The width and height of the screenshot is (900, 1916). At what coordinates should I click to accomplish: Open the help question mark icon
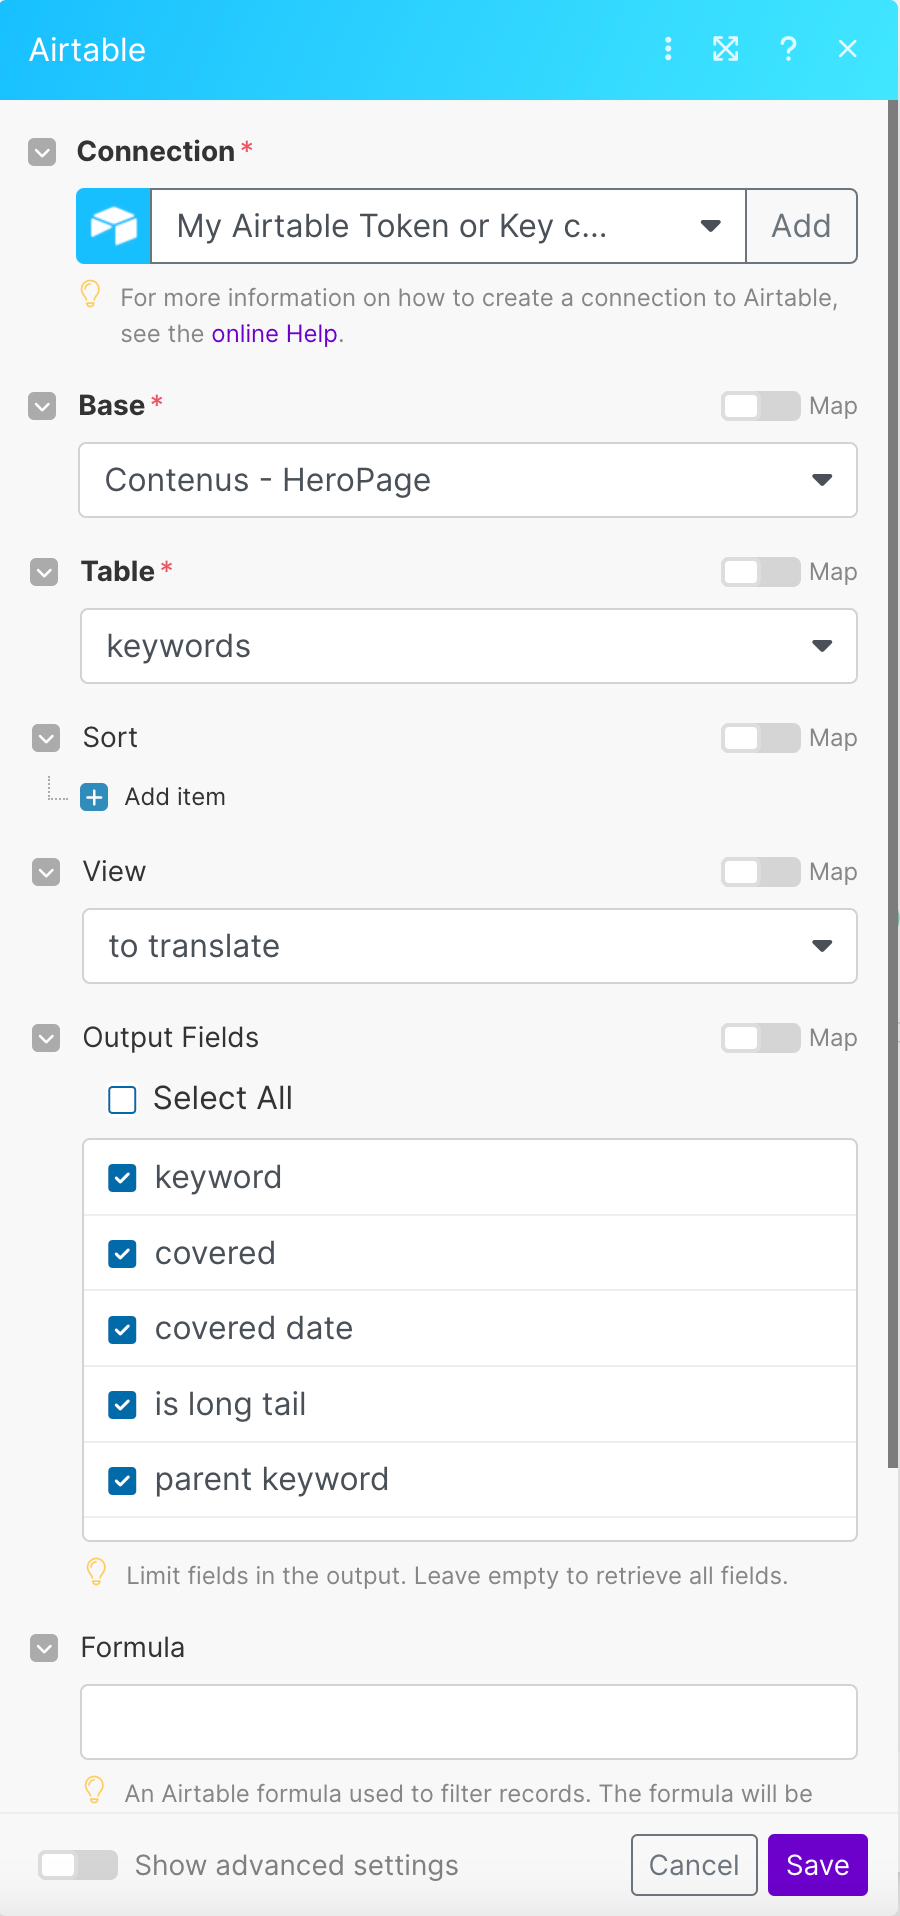[788, 48]
